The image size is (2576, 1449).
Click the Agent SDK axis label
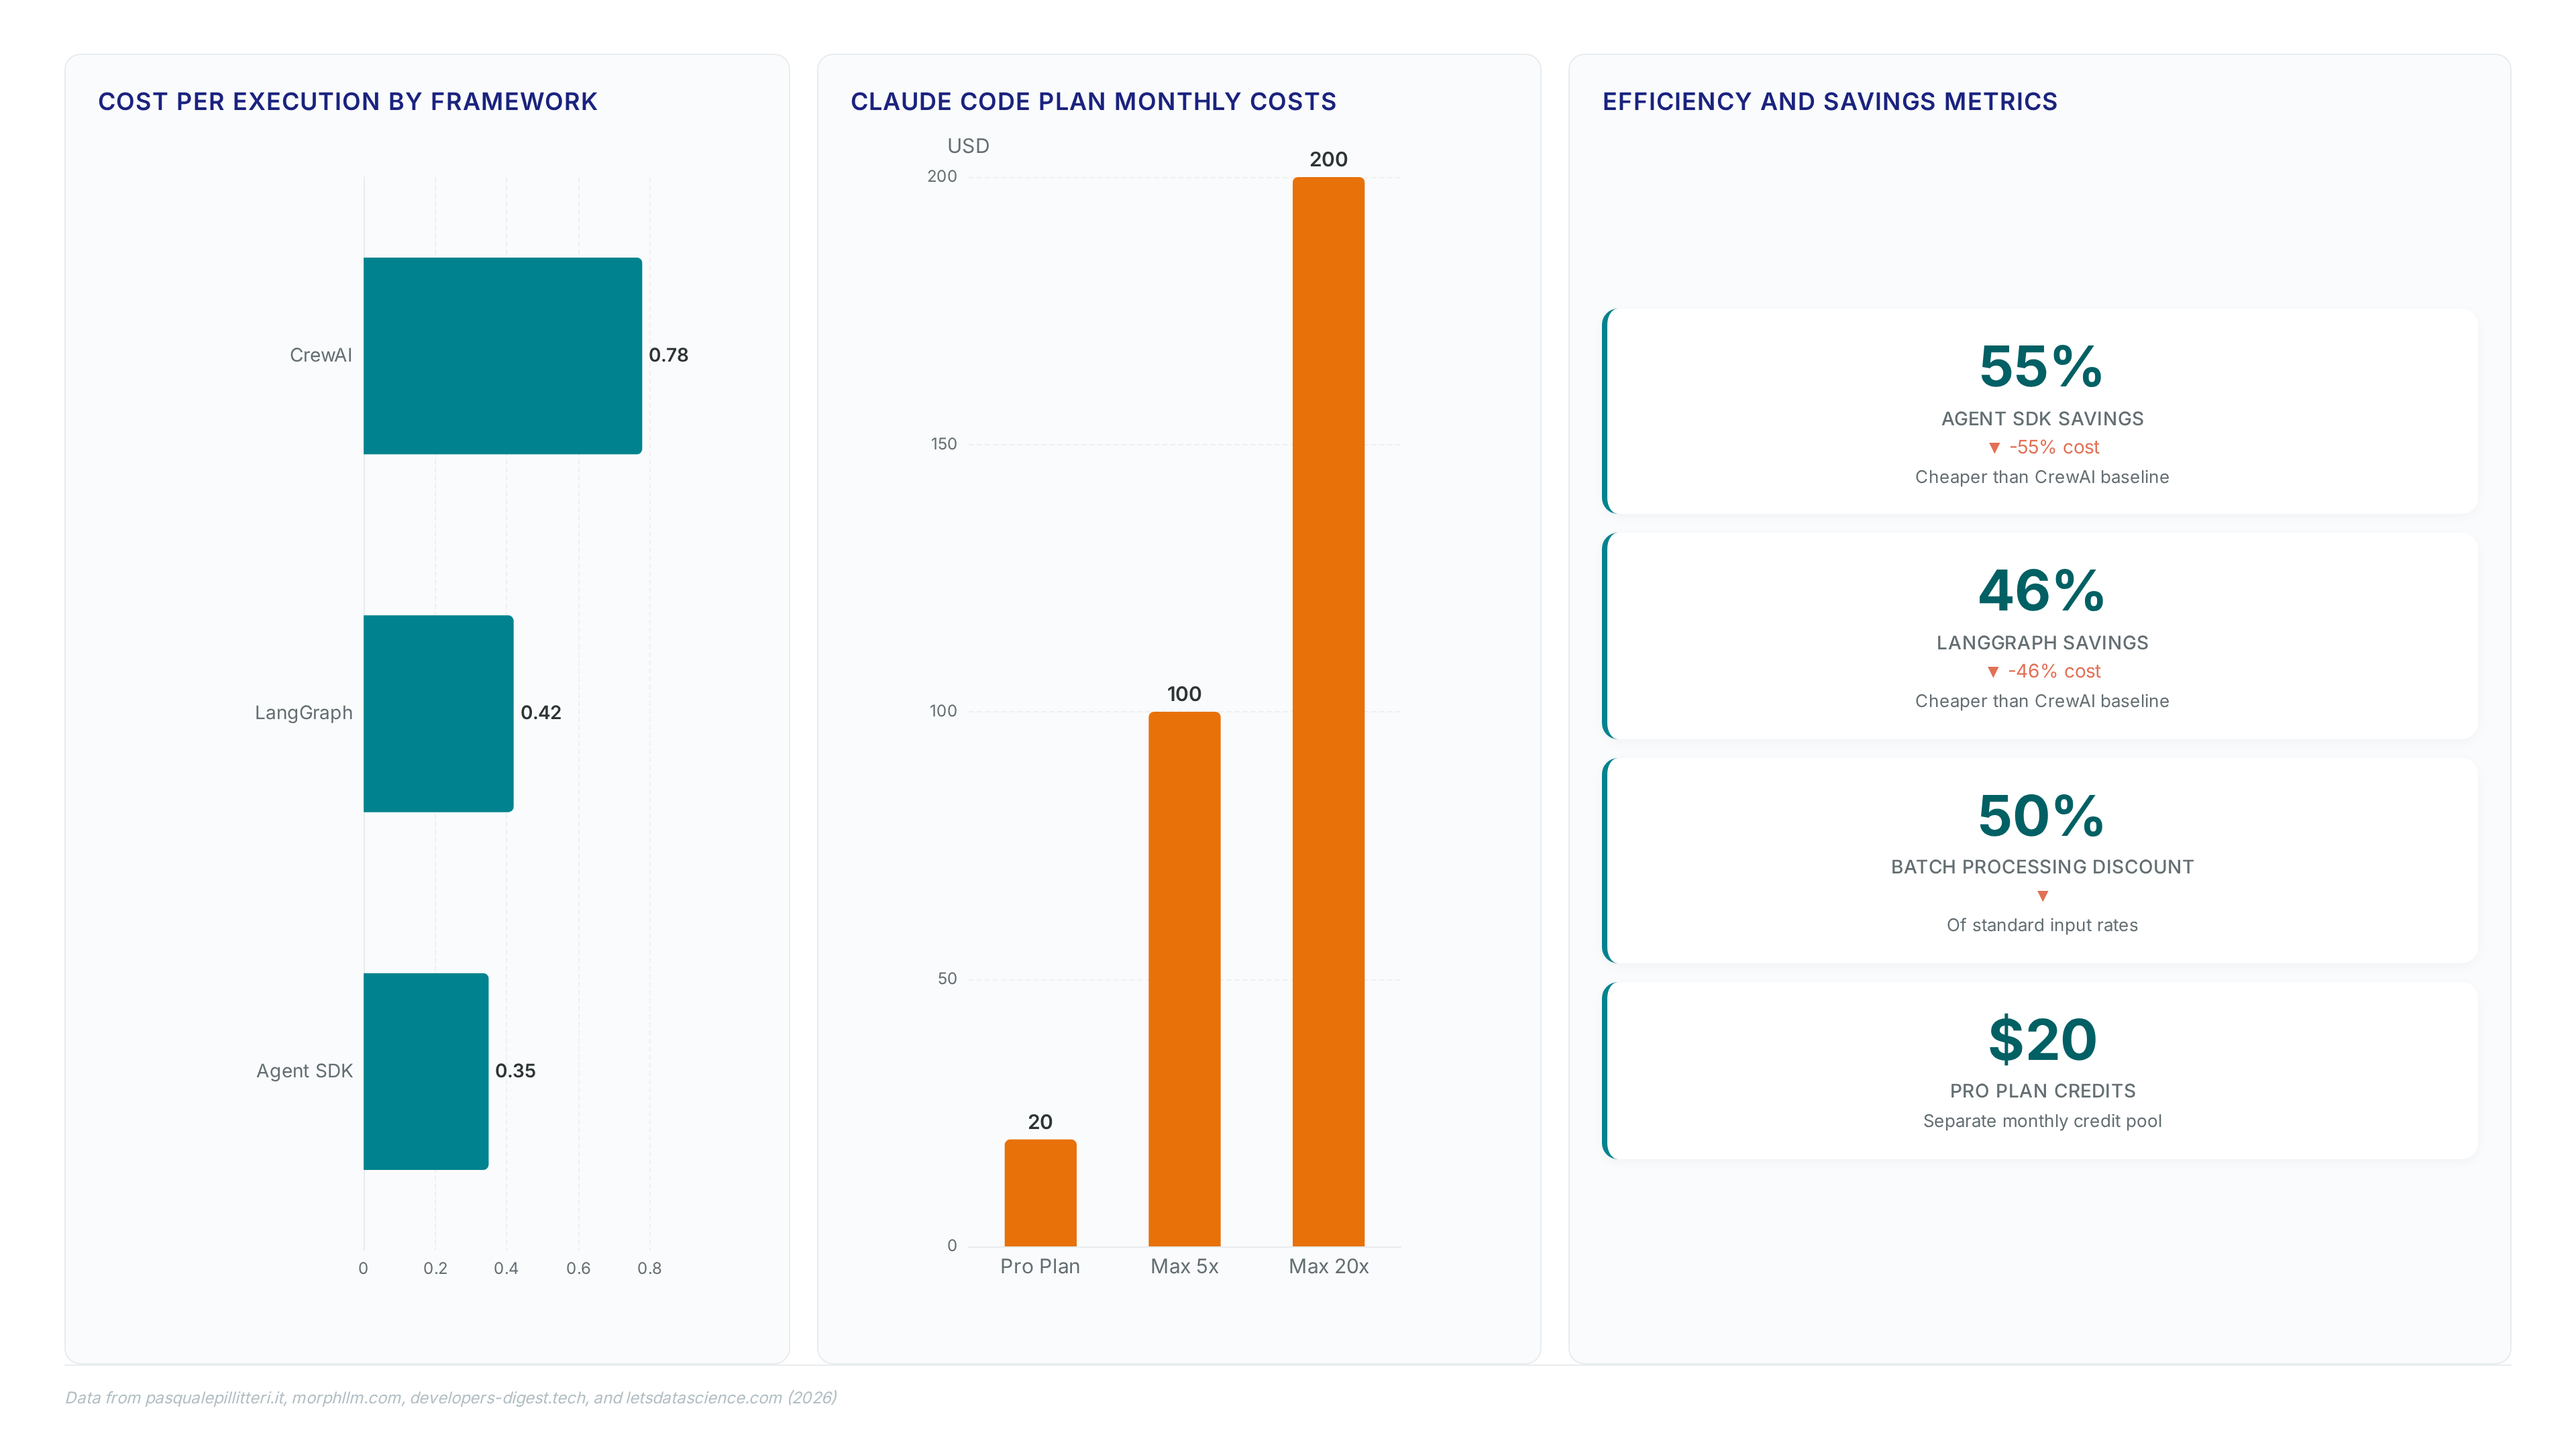[305, 1071]
